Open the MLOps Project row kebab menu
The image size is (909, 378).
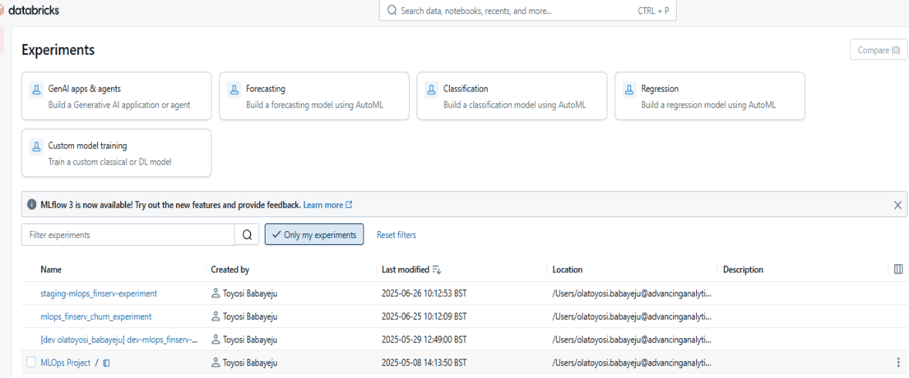[x=899, y=363]
